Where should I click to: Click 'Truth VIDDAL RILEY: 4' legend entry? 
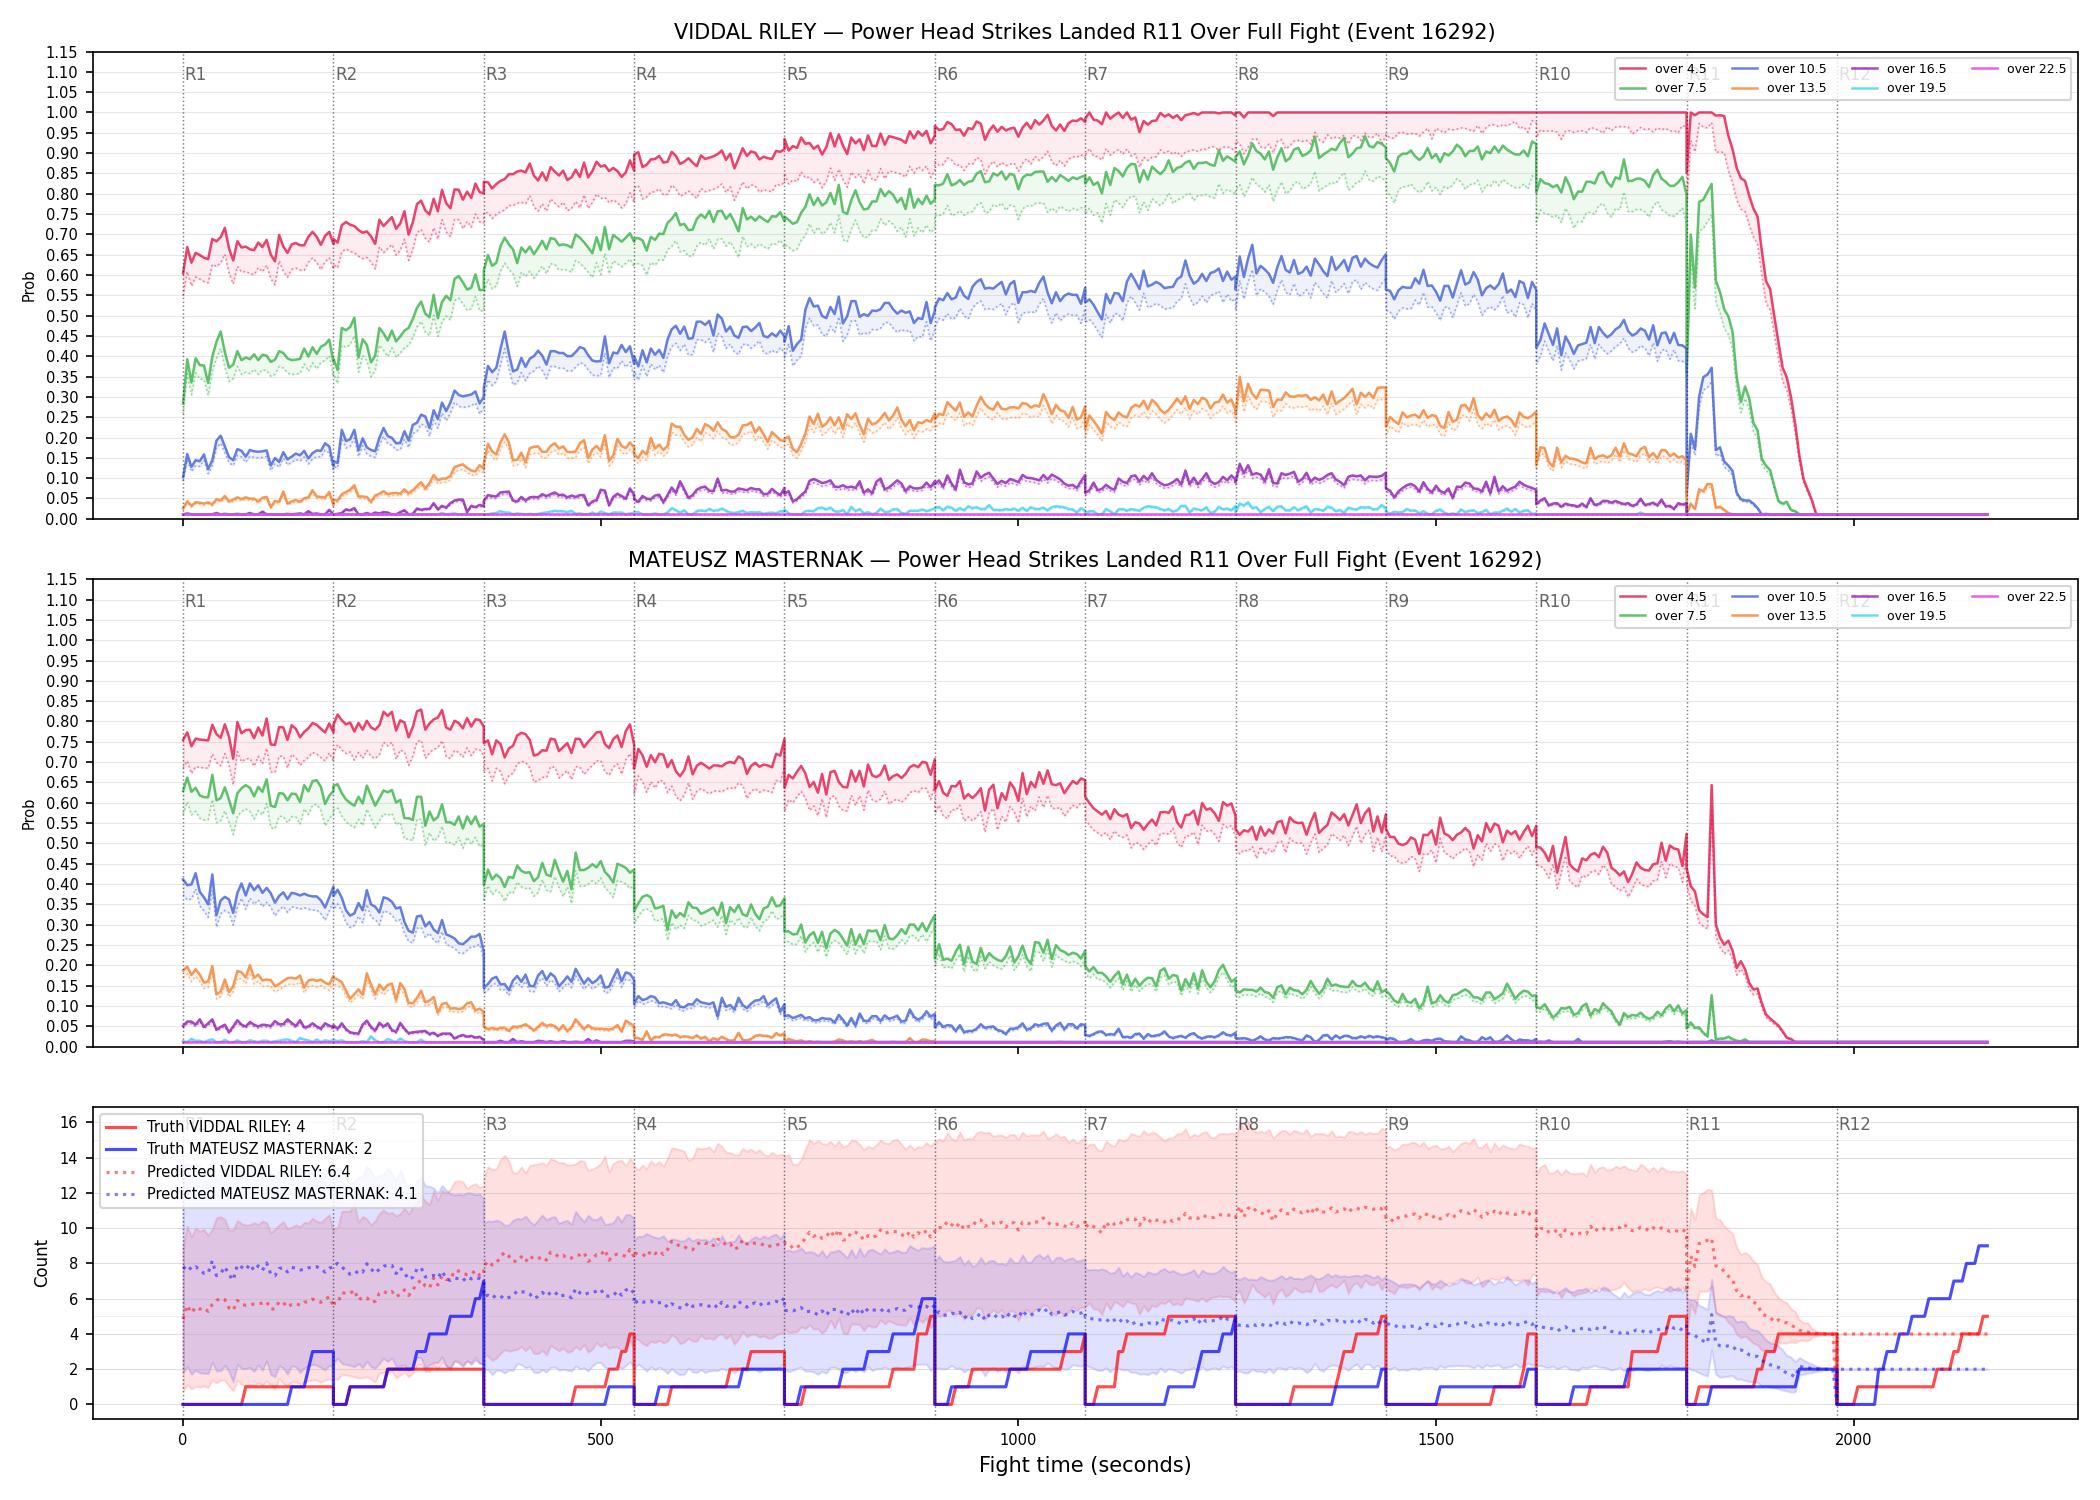pyautogui.click(x=226, y=1127)
